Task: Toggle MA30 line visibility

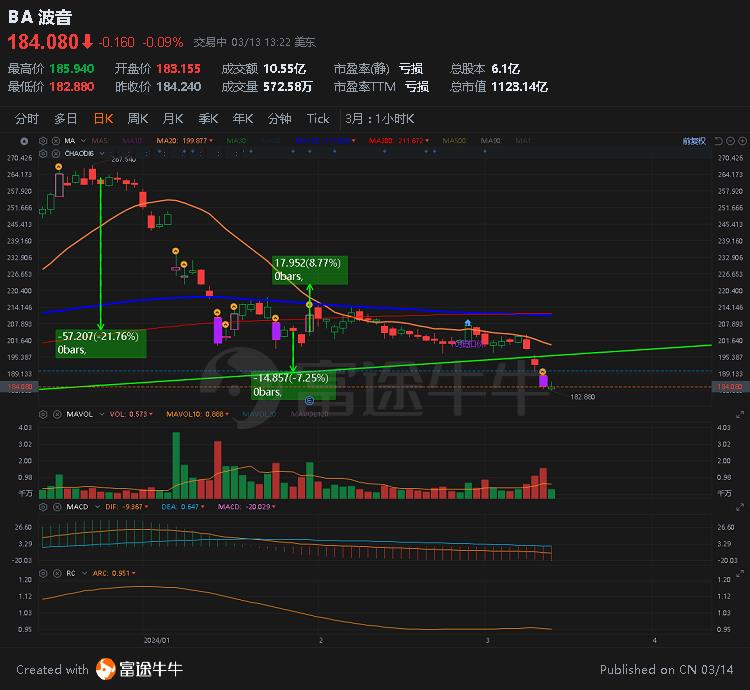Action: point(236,141)
